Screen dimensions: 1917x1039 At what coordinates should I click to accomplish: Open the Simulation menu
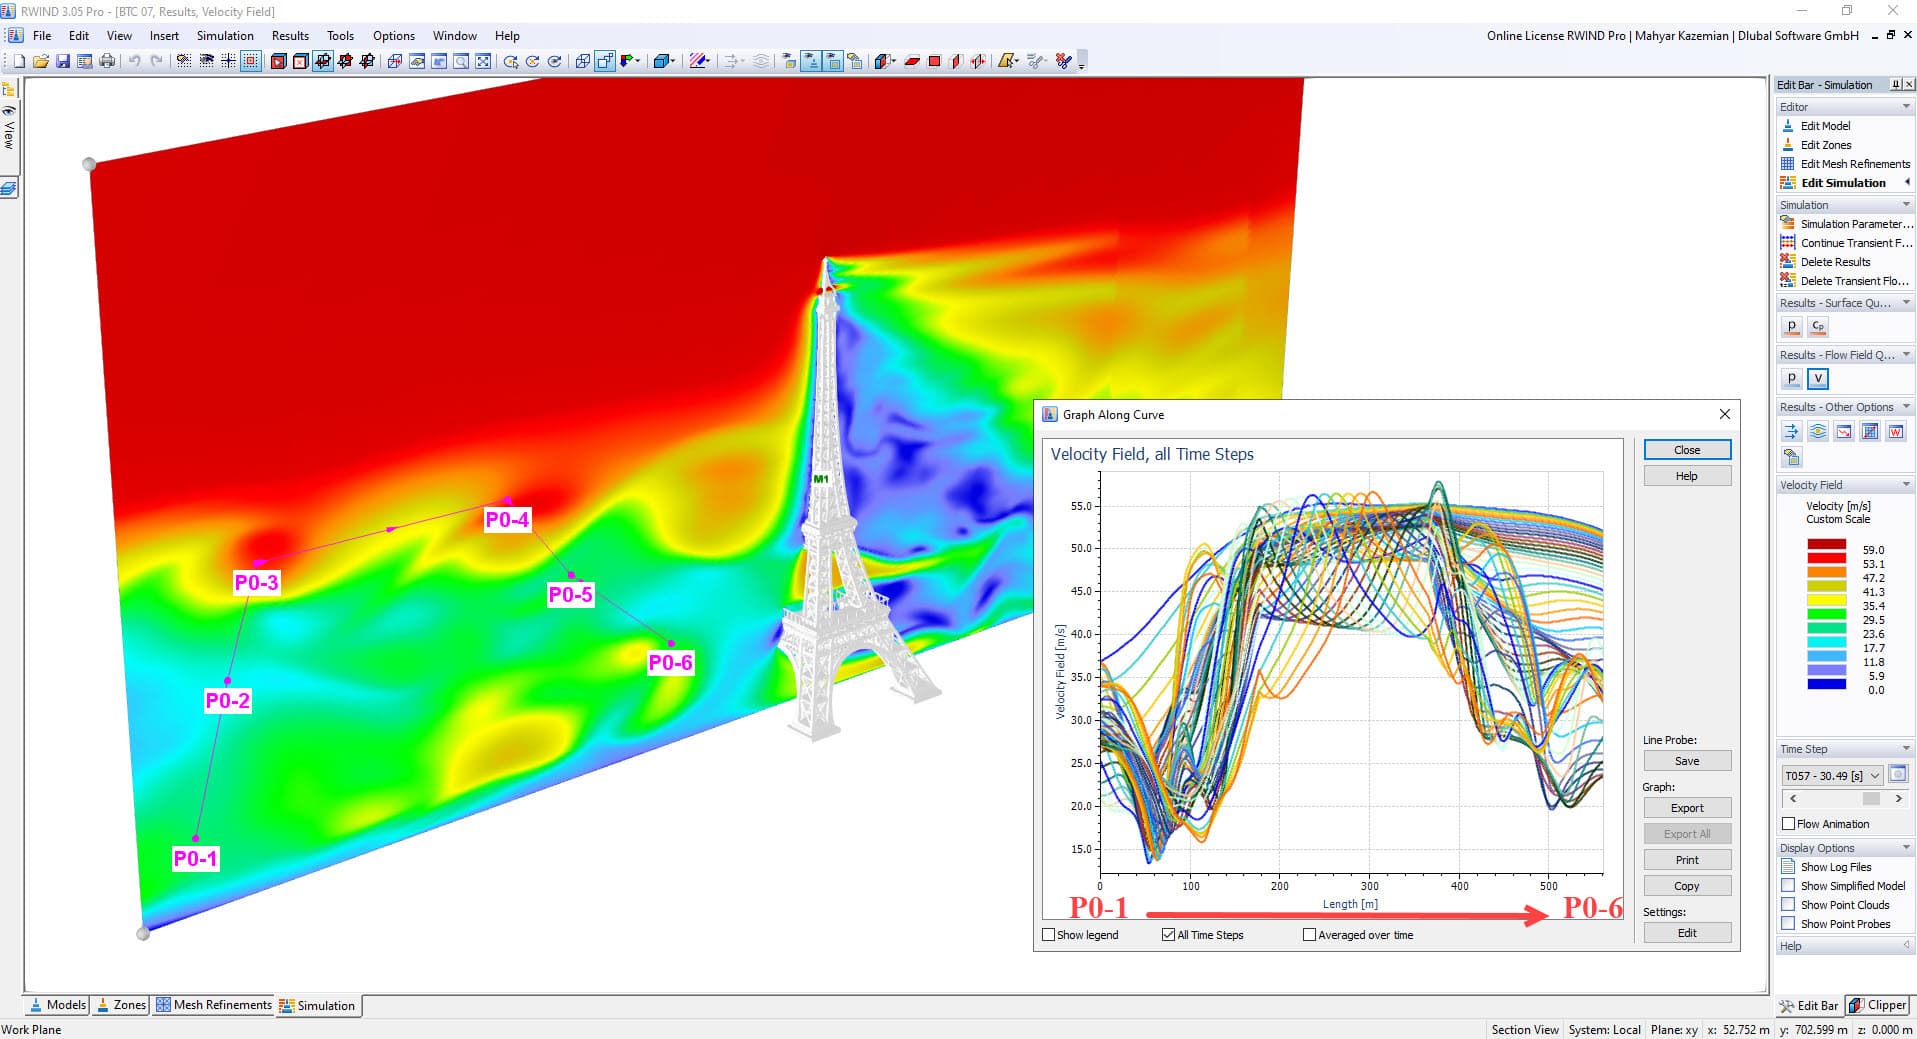(224, 36)
